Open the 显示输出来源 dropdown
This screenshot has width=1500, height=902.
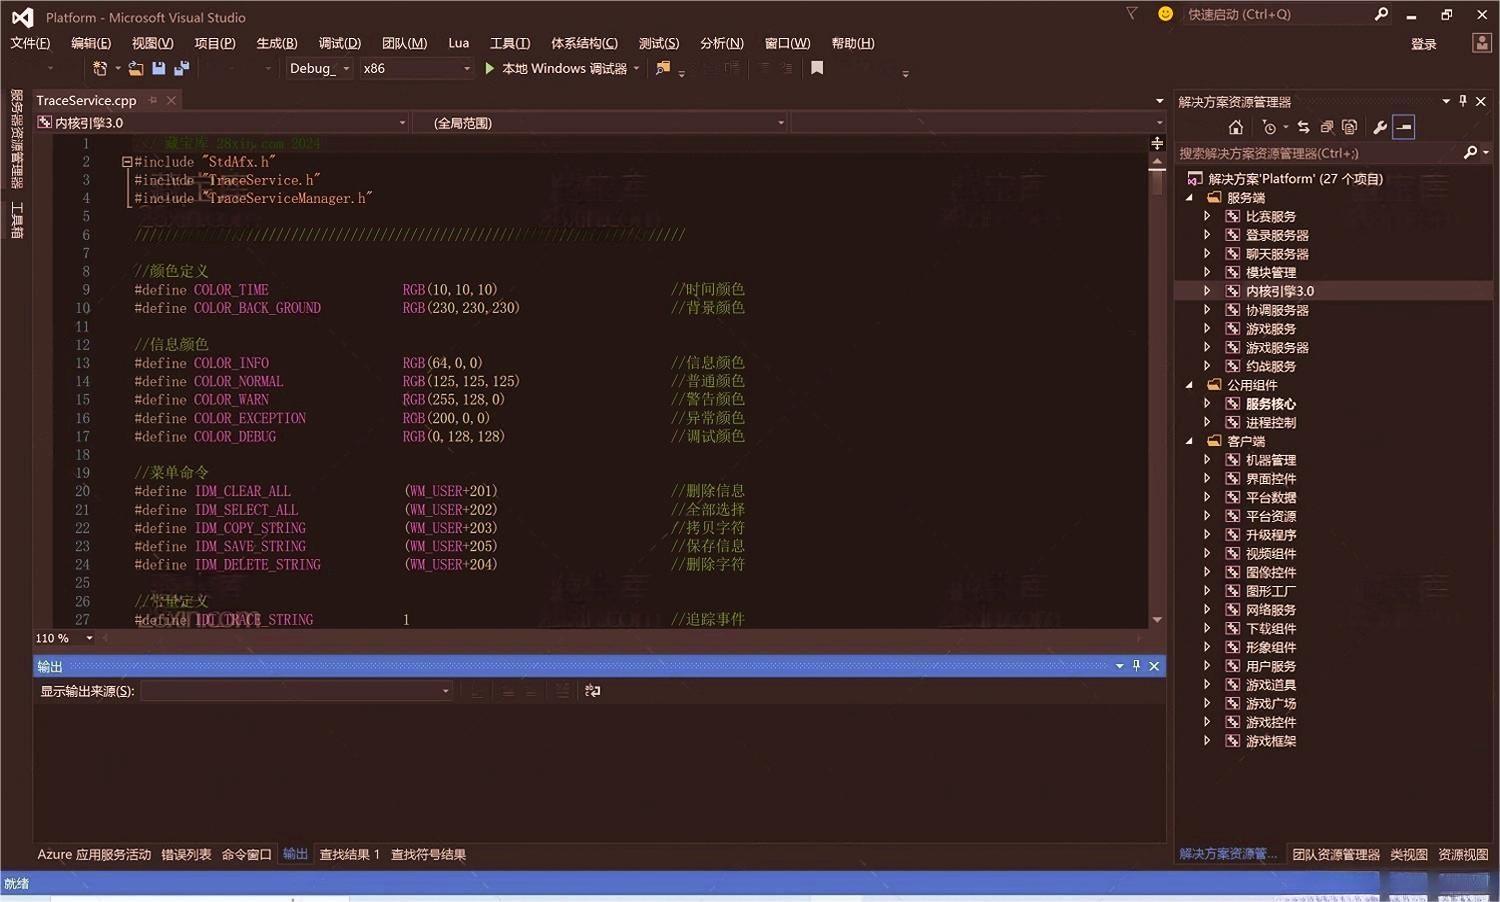tap(296, 691)
